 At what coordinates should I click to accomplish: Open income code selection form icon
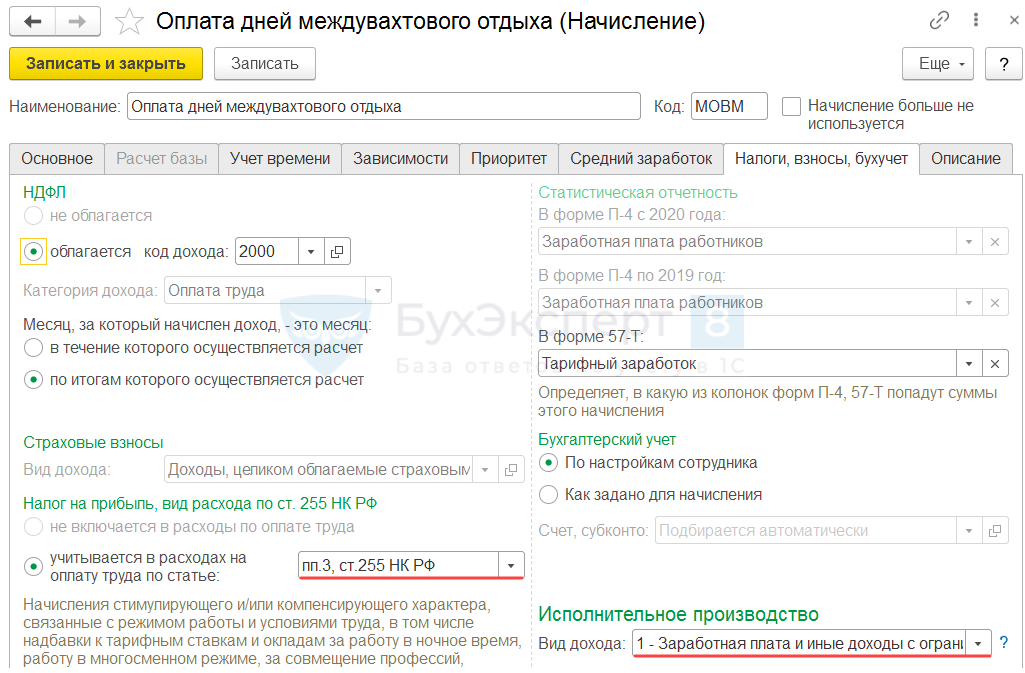337,252
